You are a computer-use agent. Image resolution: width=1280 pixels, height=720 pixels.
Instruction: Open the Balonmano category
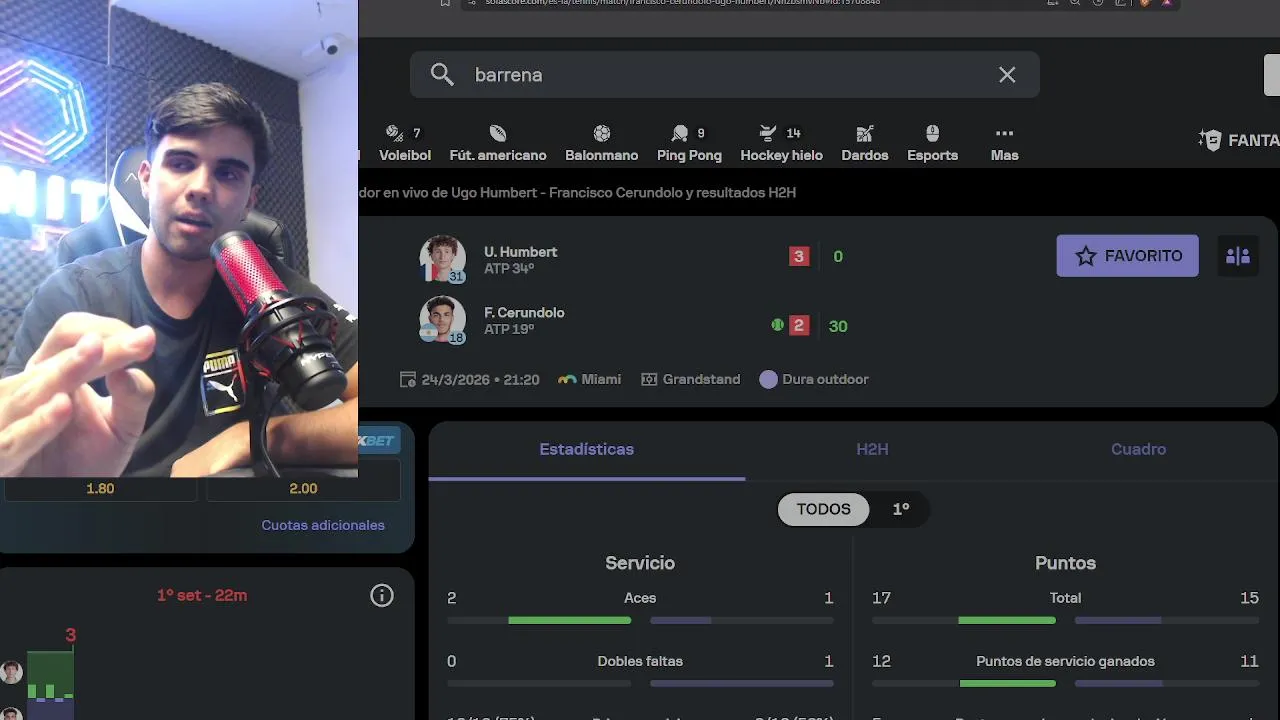[601, 144]
